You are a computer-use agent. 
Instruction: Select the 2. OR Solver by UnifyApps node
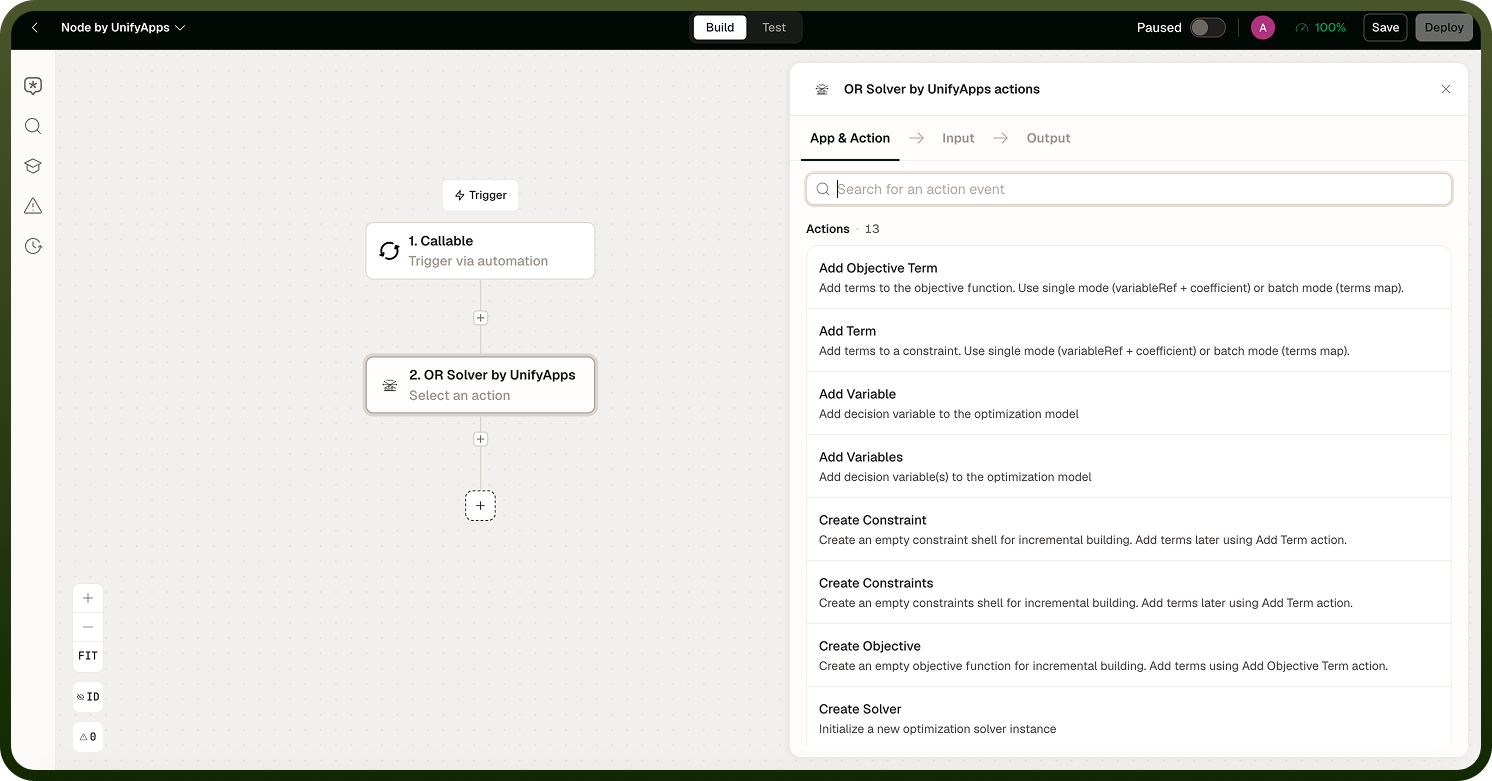coord(480,385)
